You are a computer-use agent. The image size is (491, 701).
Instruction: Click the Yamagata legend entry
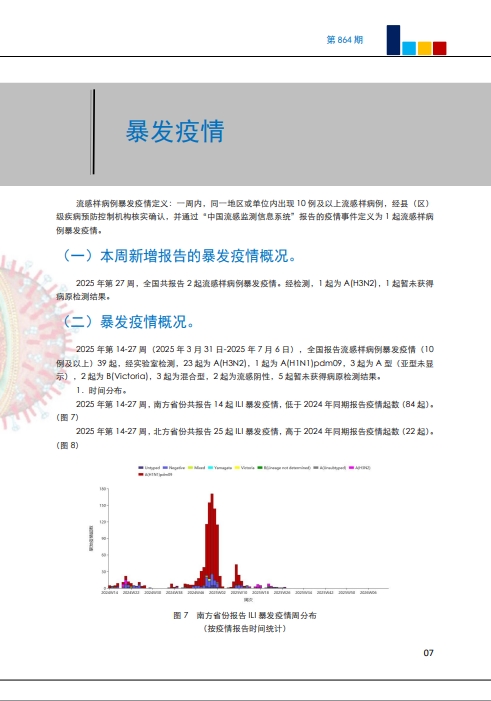click(x=220, y=468)
